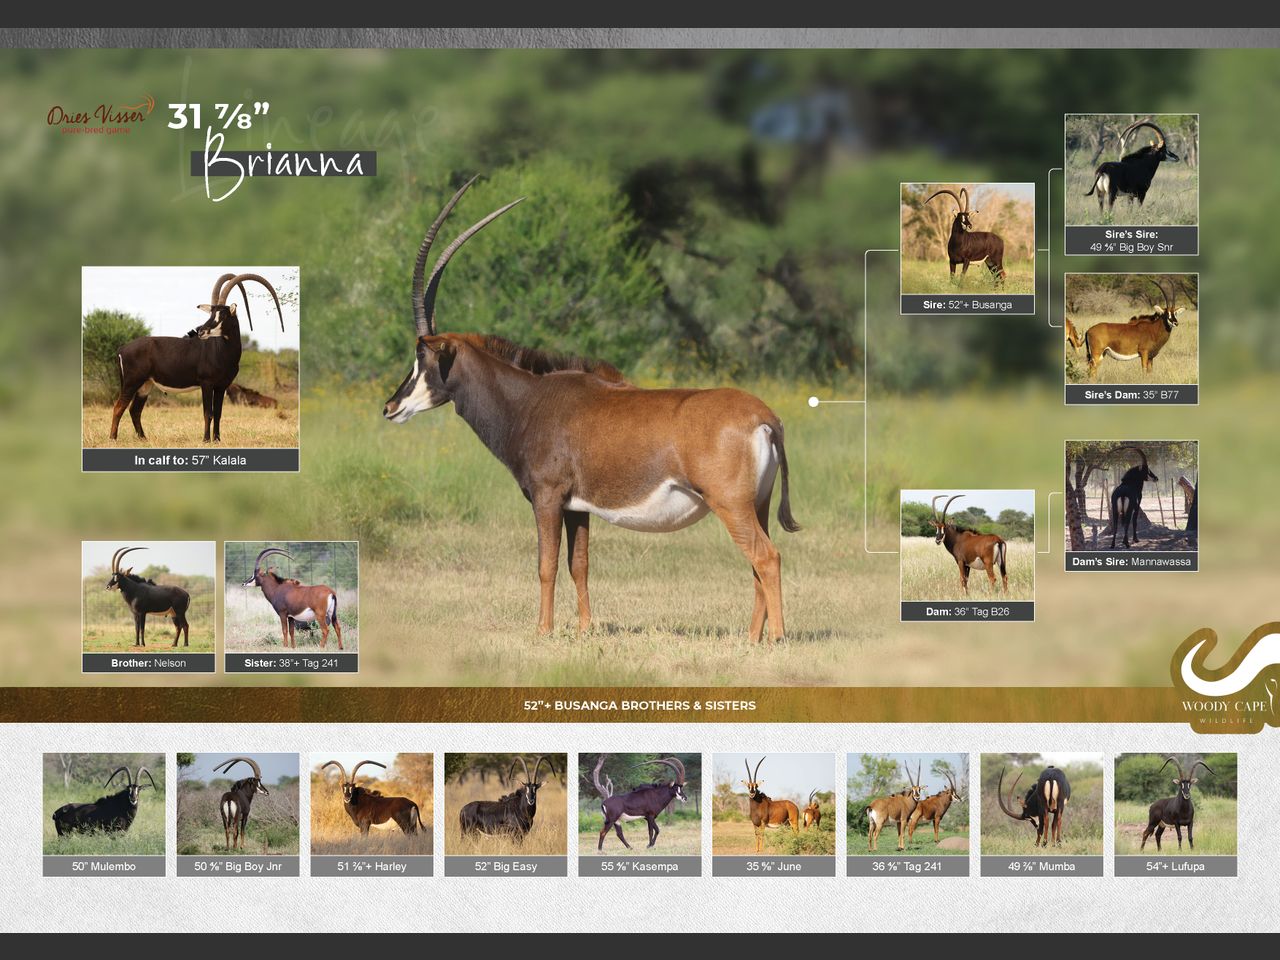1280x960 pixels.
Task: Open the Kasempa bull thumbnail
Action: tap(640, 805)
